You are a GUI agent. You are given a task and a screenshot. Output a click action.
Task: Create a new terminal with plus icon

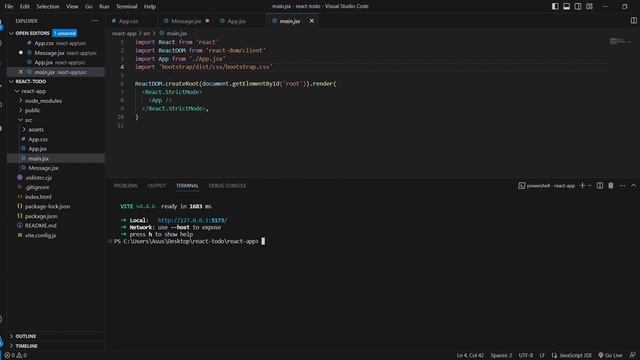click(x=582, y=186)
